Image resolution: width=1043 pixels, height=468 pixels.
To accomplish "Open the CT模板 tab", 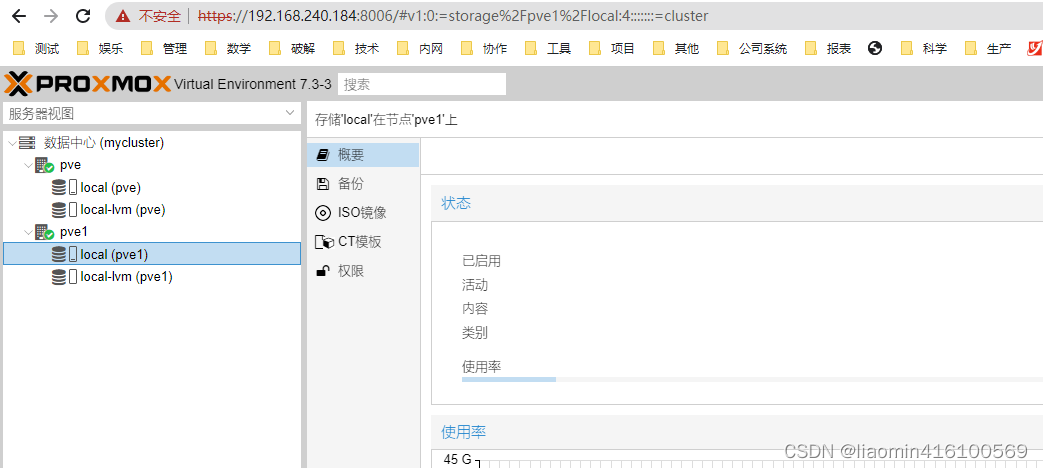I will click(x=363, y=242).
